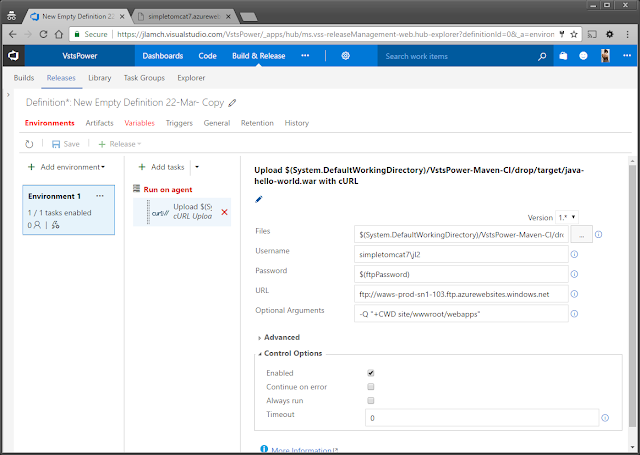This screenshot has height=455, width=640.
Task: Open the More Information link
Action: 304,450
